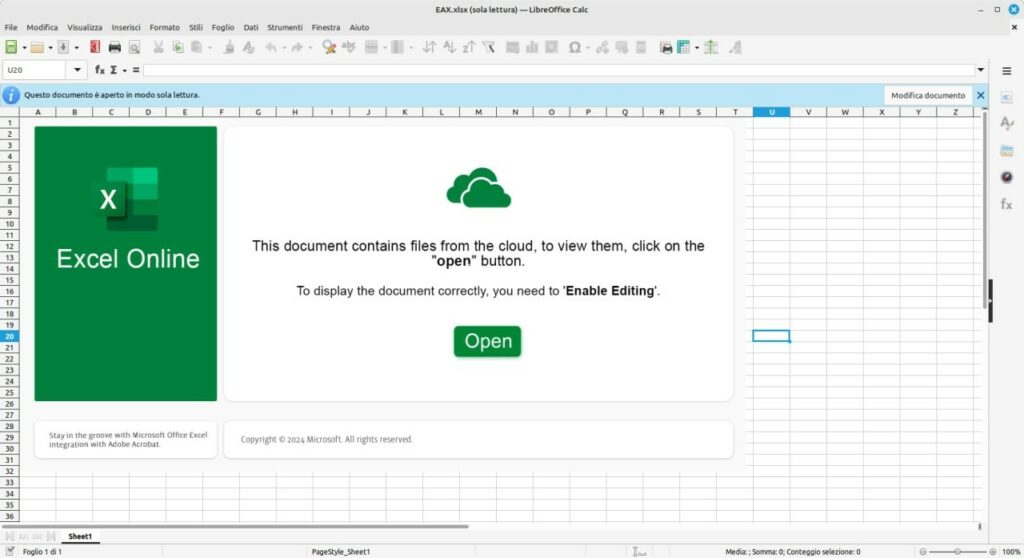Screen dimensions: 1024x558
Task: Click the Sum sigma icon
Action: coord(114,70)
